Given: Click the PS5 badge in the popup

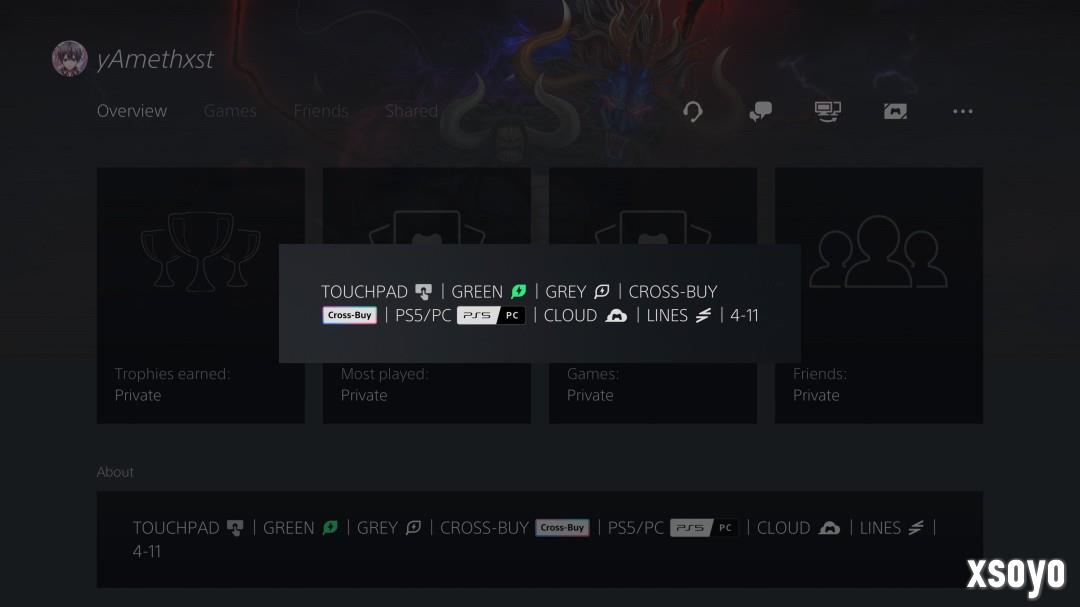Looking at the screenshot, I should click(x=477, y=316).
